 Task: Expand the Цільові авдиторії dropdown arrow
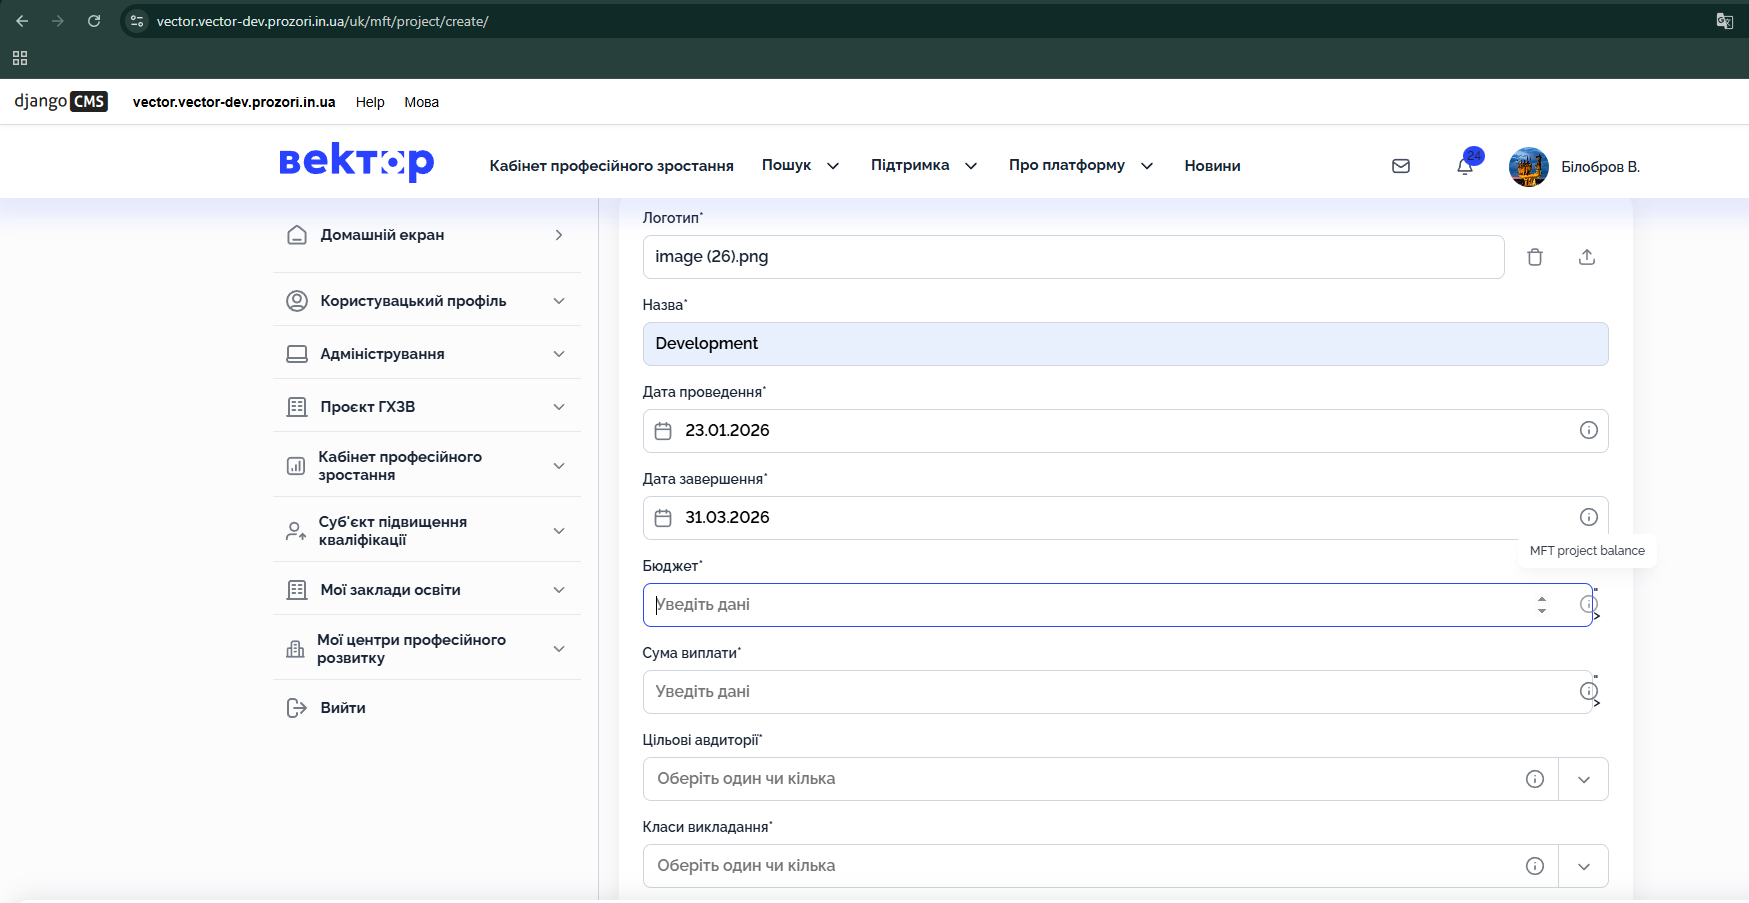click(1584, 779)
